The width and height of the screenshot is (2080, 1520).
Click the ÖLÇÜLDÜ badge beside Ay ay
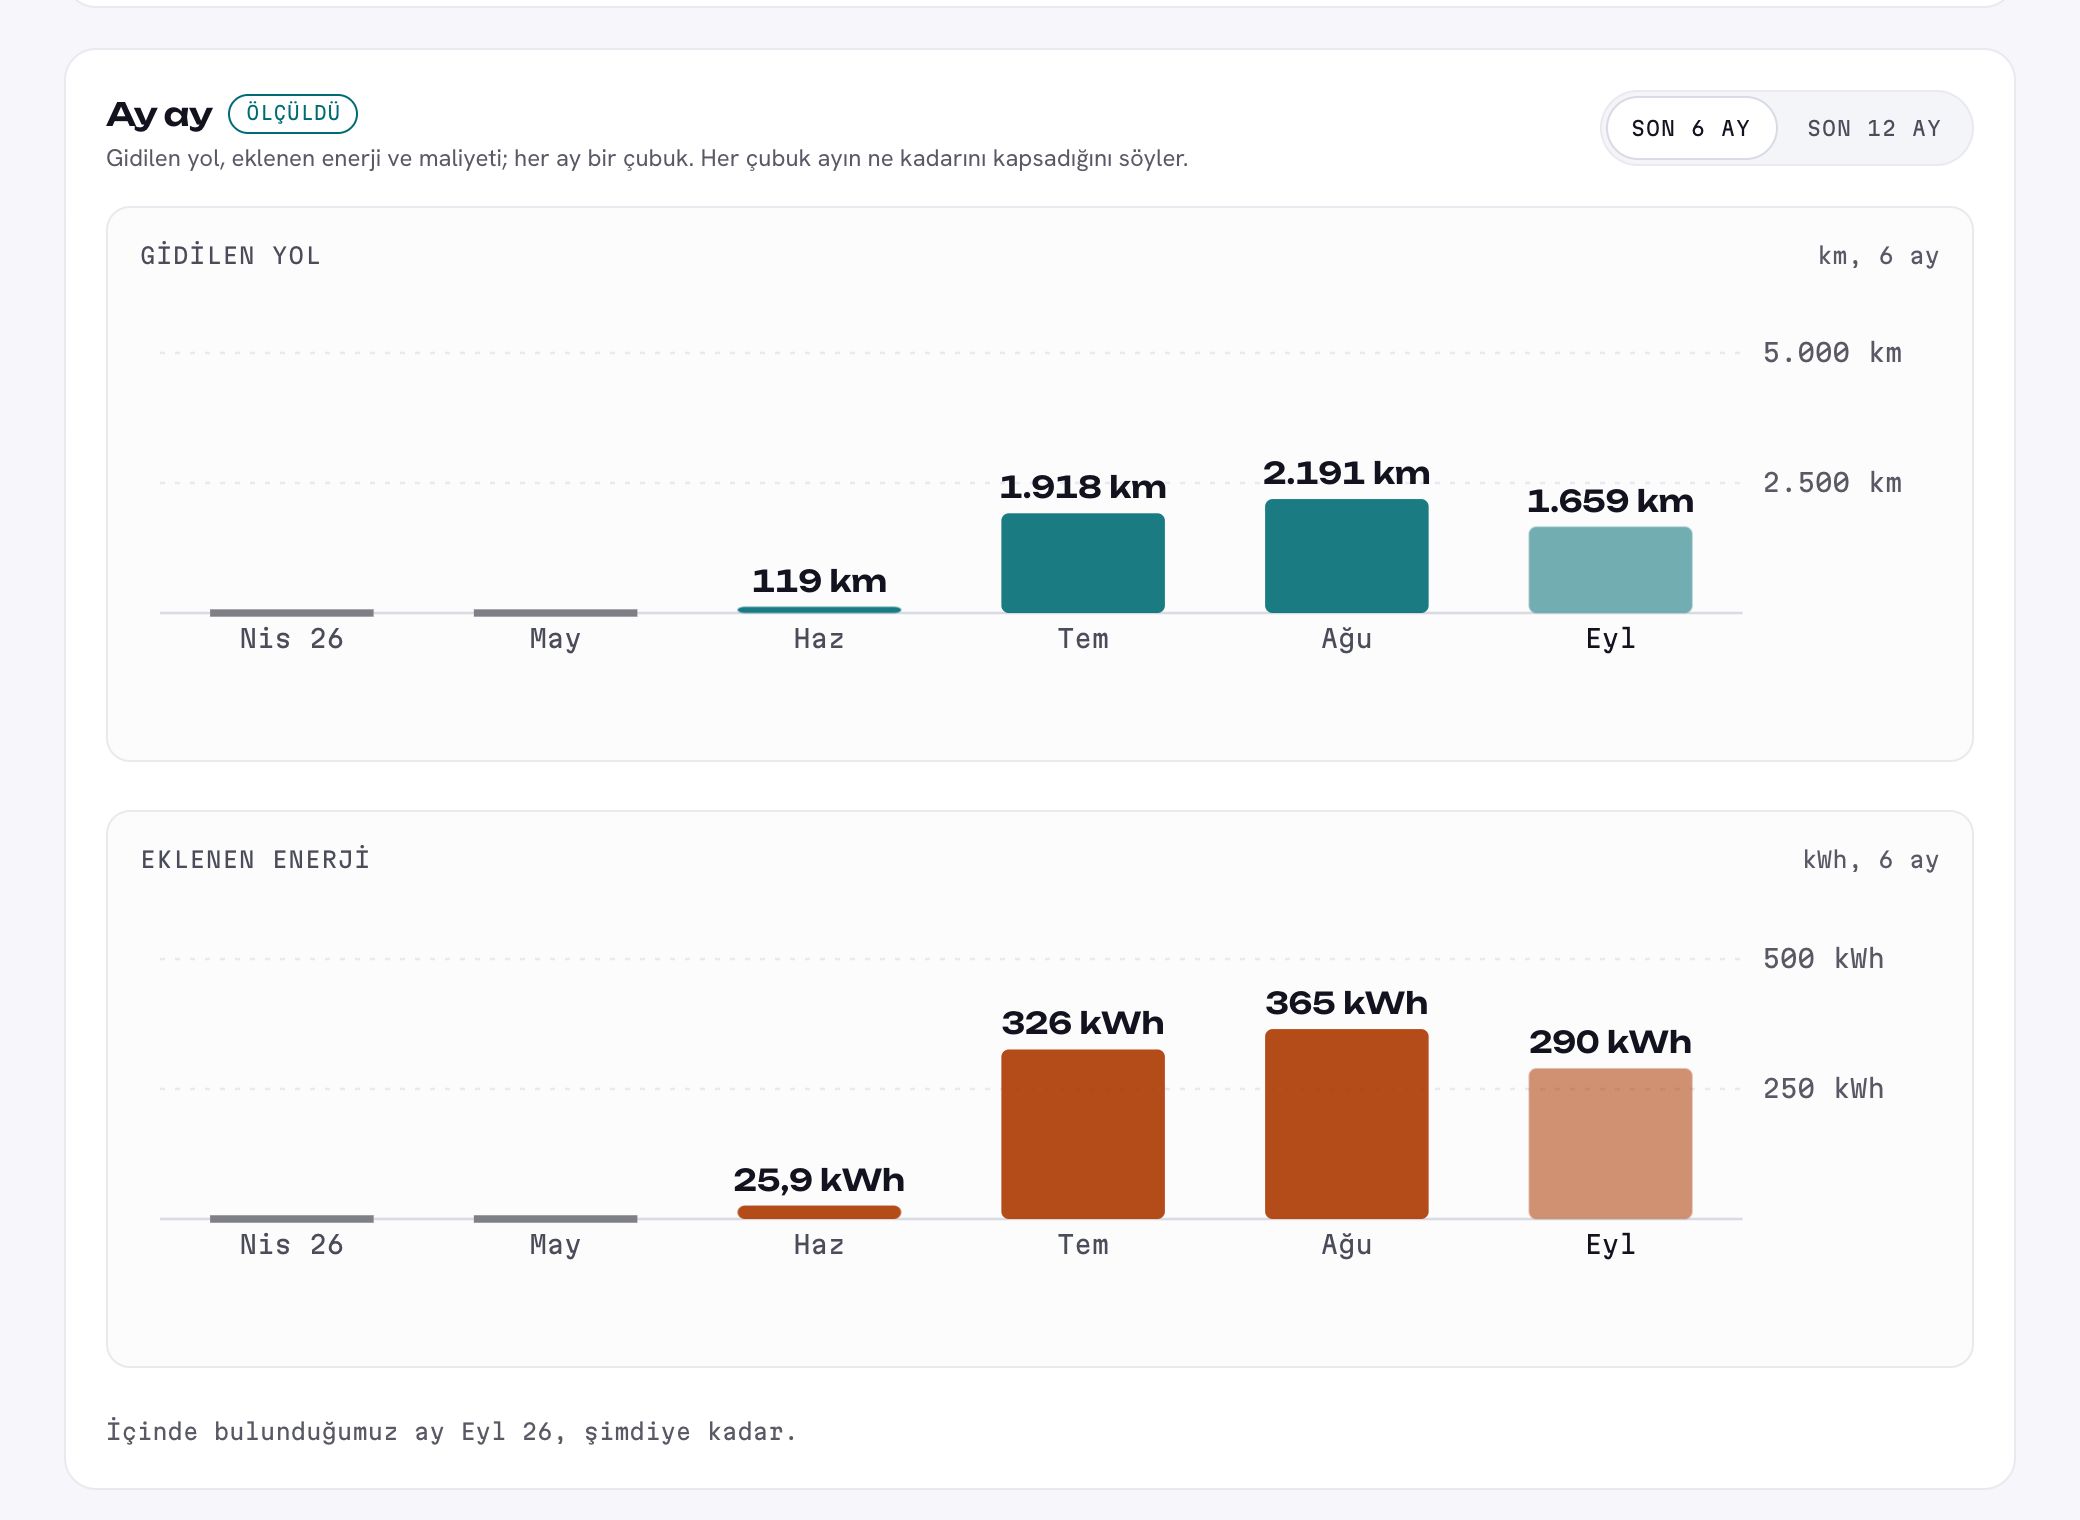(x=293, y=113)
